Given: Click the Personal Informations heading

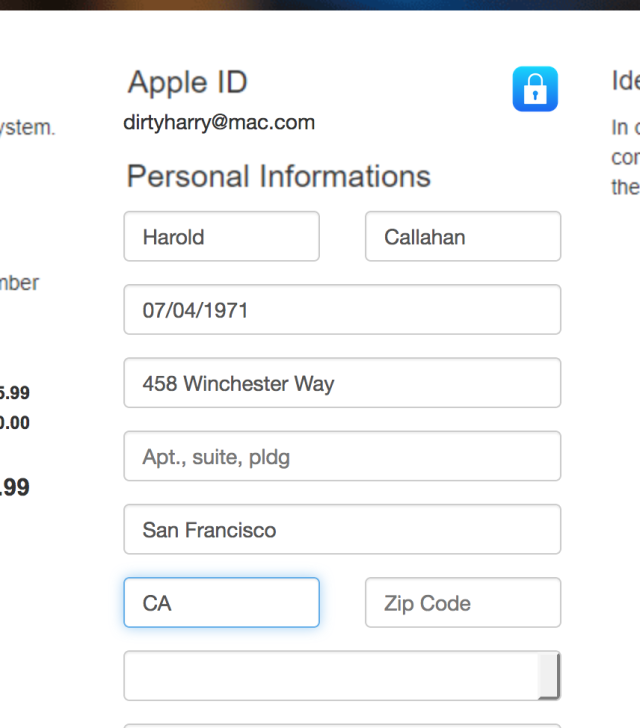Looking at the screenshot, I should click(x=278, y=177).
